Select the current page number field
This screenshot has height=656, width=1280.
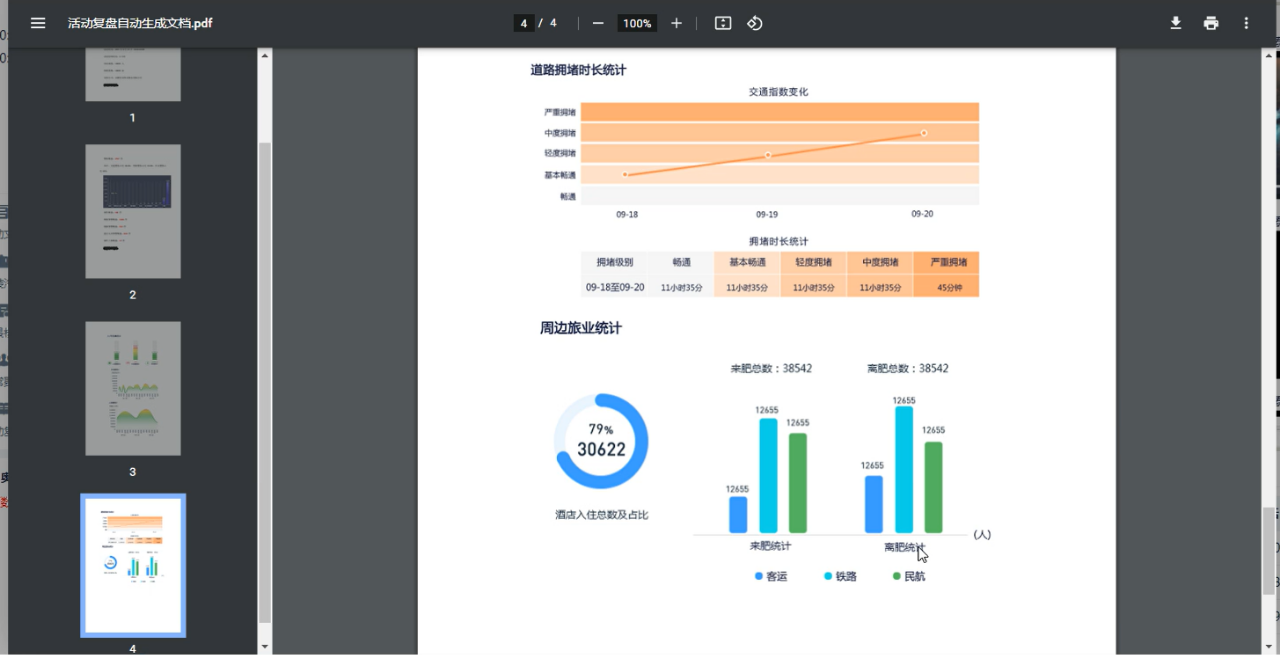coord(523,23)
